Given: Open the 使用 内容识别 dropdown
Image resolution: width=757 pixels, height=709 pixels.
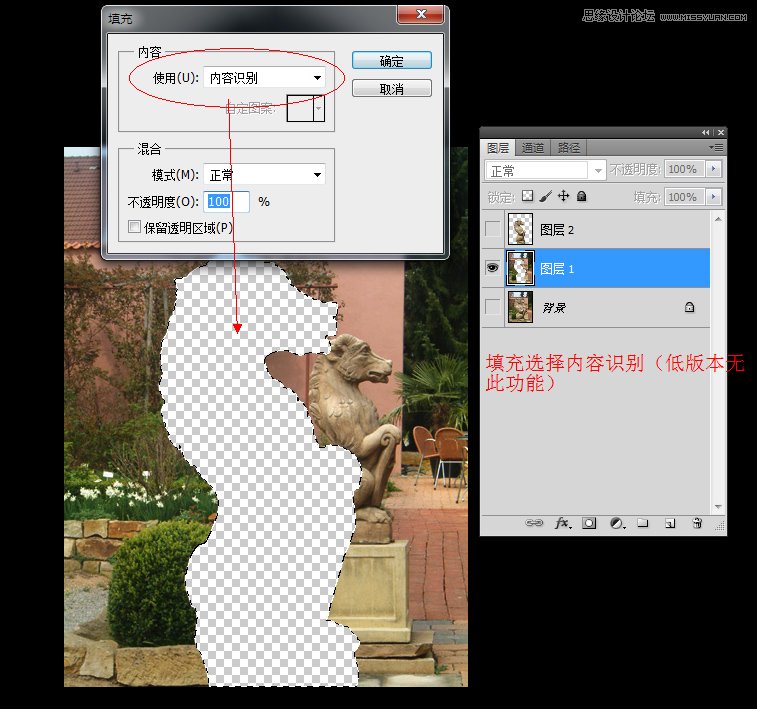Looking at the screenshot, I should [265, 78].
